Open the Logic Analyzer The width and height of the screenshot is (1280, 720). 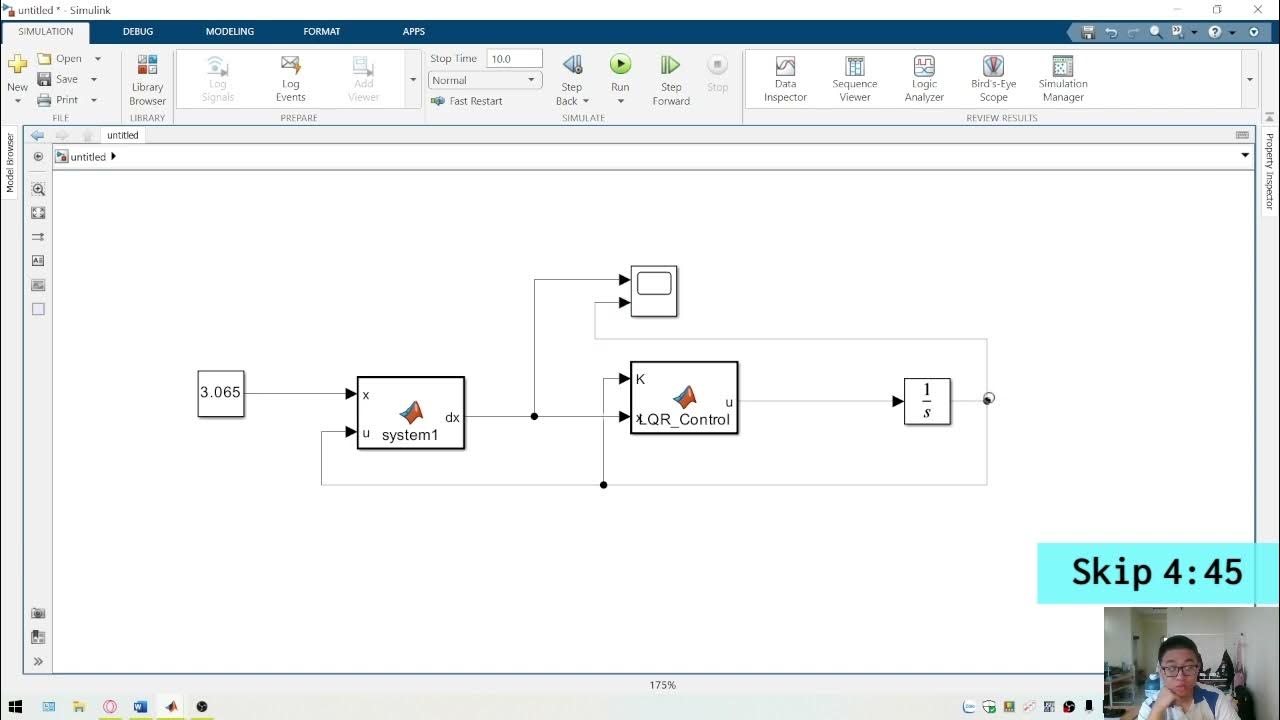tap(924, 79)
